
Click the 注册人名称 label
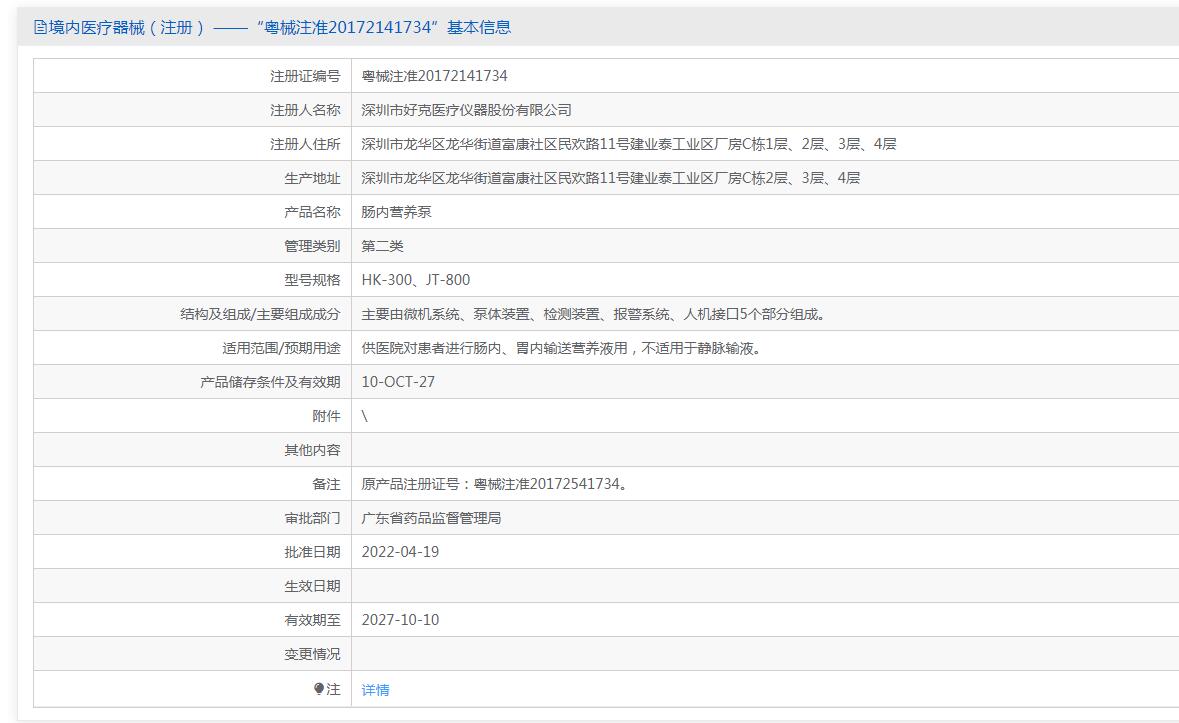click(x=305, y=110)
